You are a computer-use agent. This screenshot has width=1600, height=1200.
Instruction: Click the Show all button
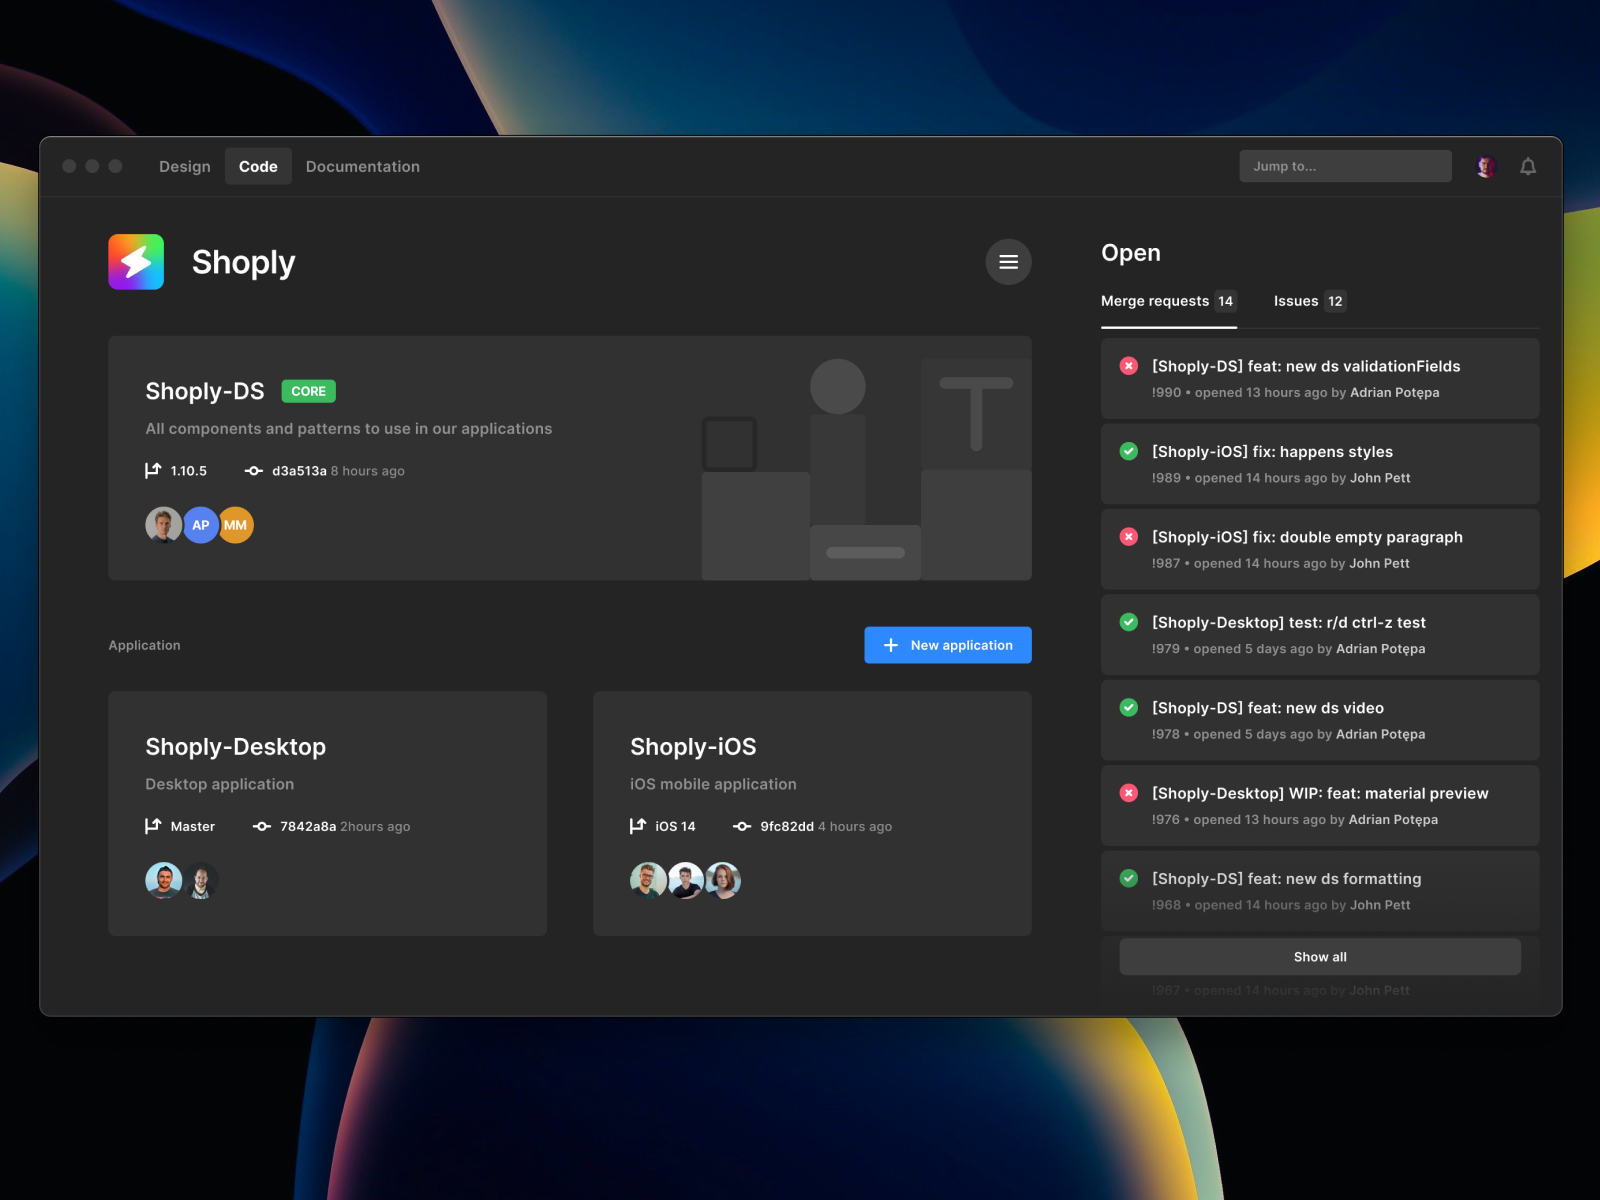1320,957
